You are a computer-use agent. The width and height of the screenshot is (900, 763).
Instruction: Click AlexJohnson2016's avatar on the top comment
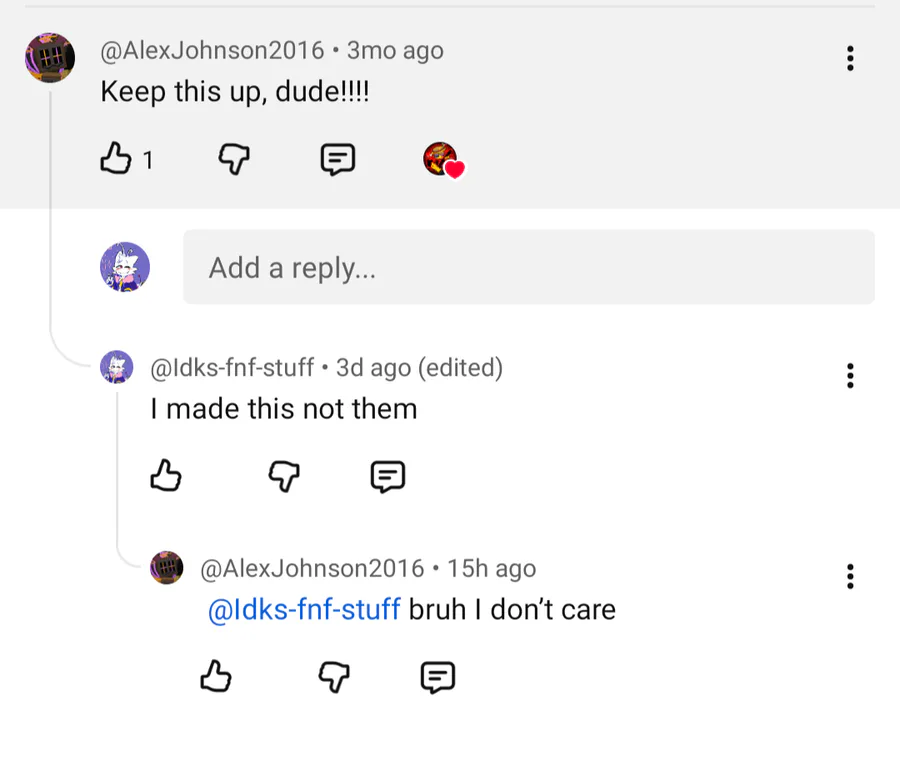coord(50,57)
